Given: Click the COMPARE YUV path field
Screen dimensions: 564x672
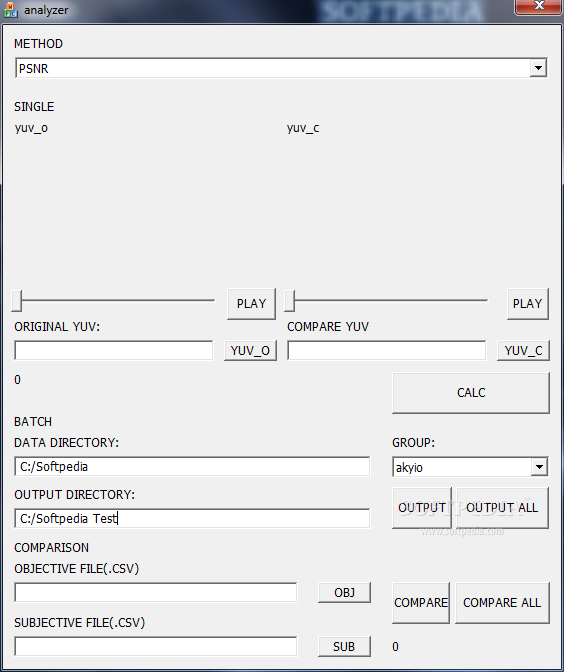Looking at the screenshot, I should (387, 351).
